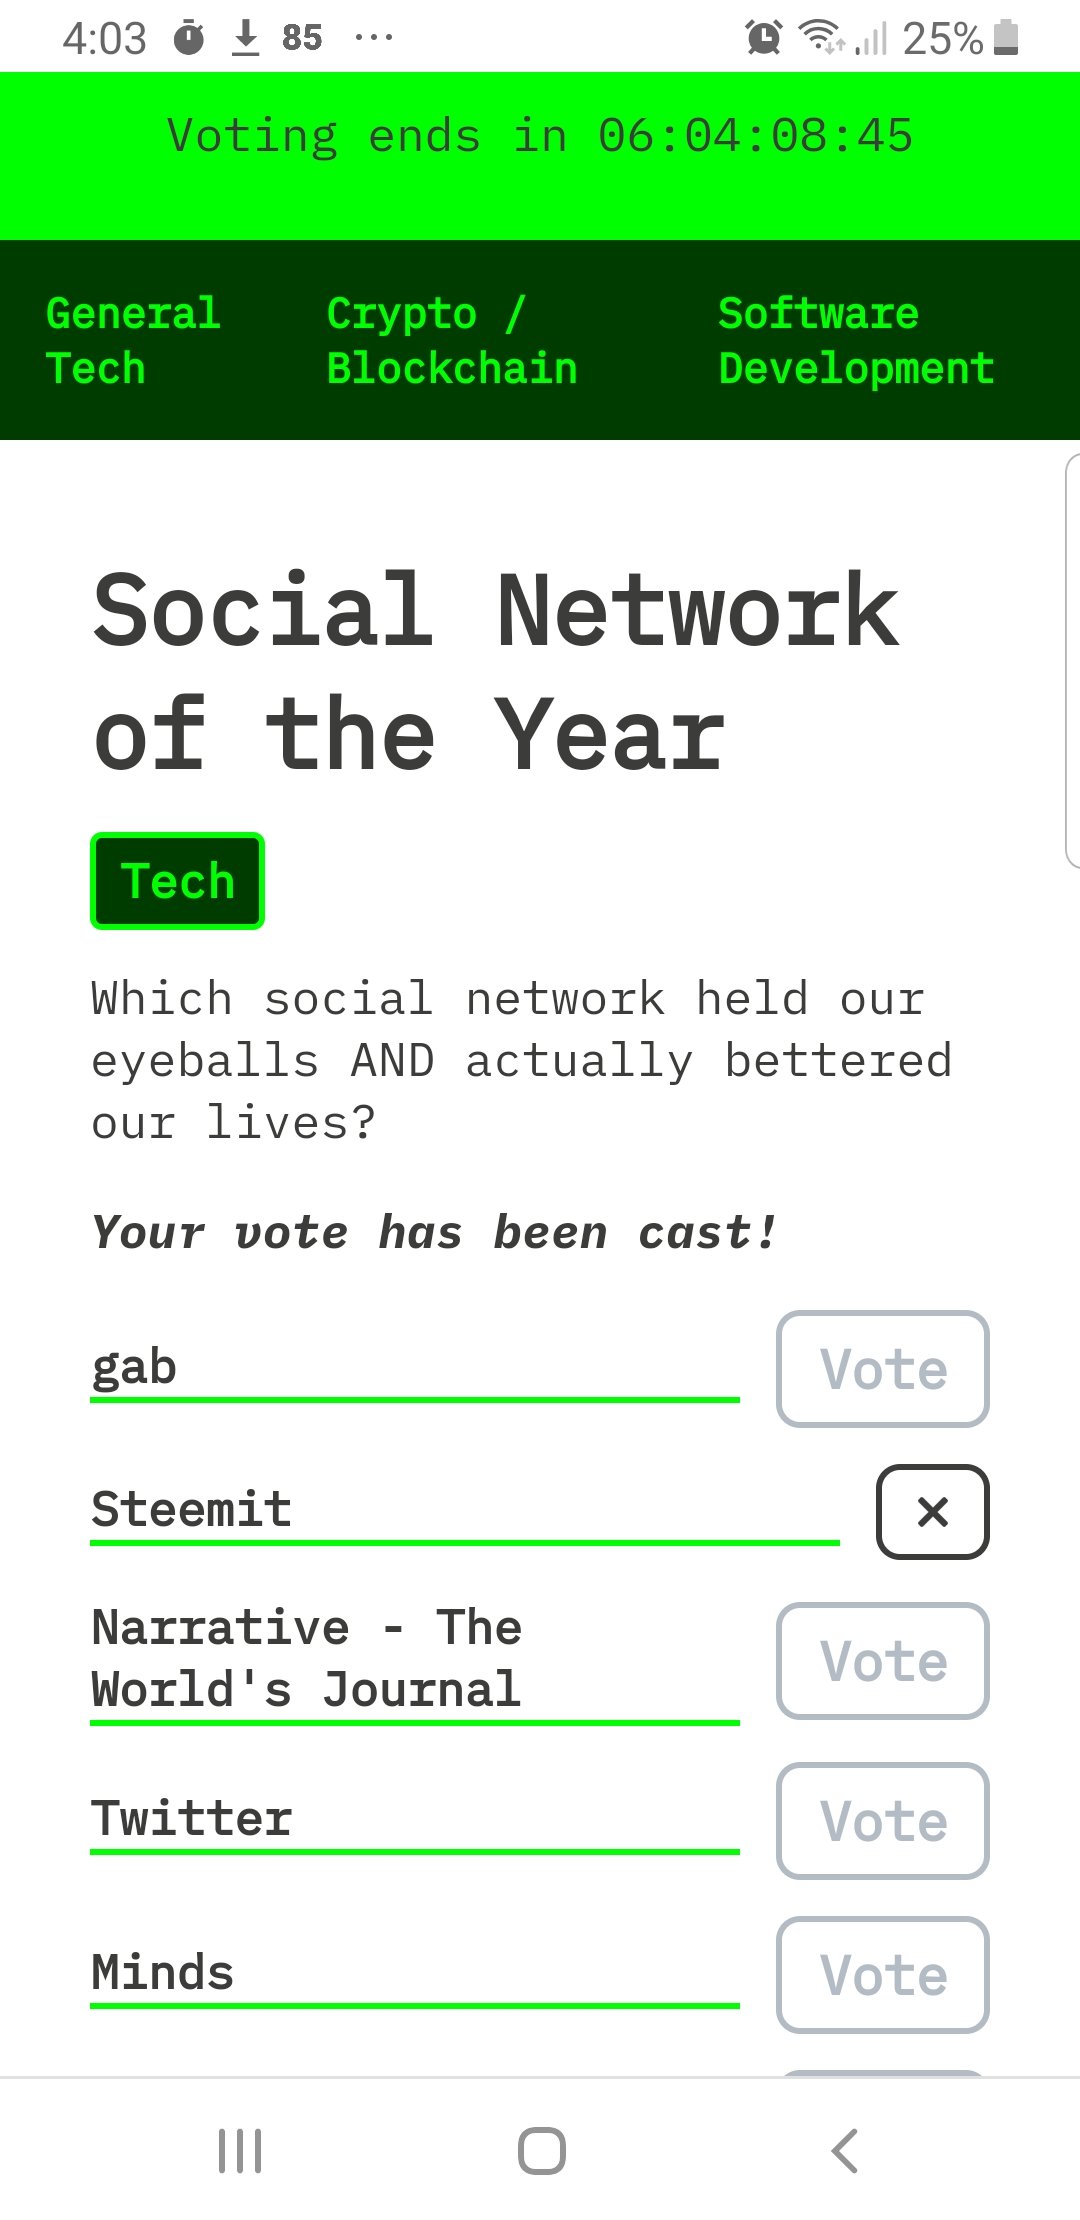Vote for Twitter

(x=883, y=1821)
